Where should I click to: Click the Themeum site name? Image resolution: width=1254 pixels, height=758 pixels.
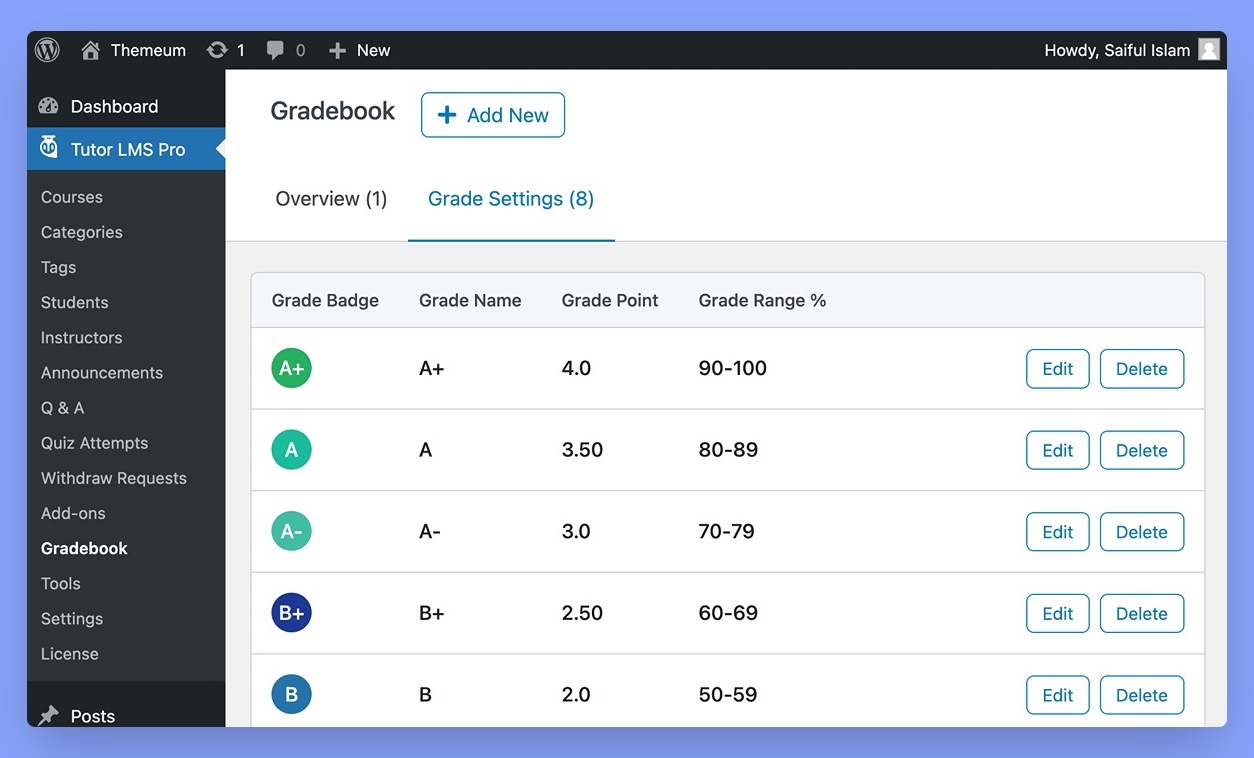[148, 50]
